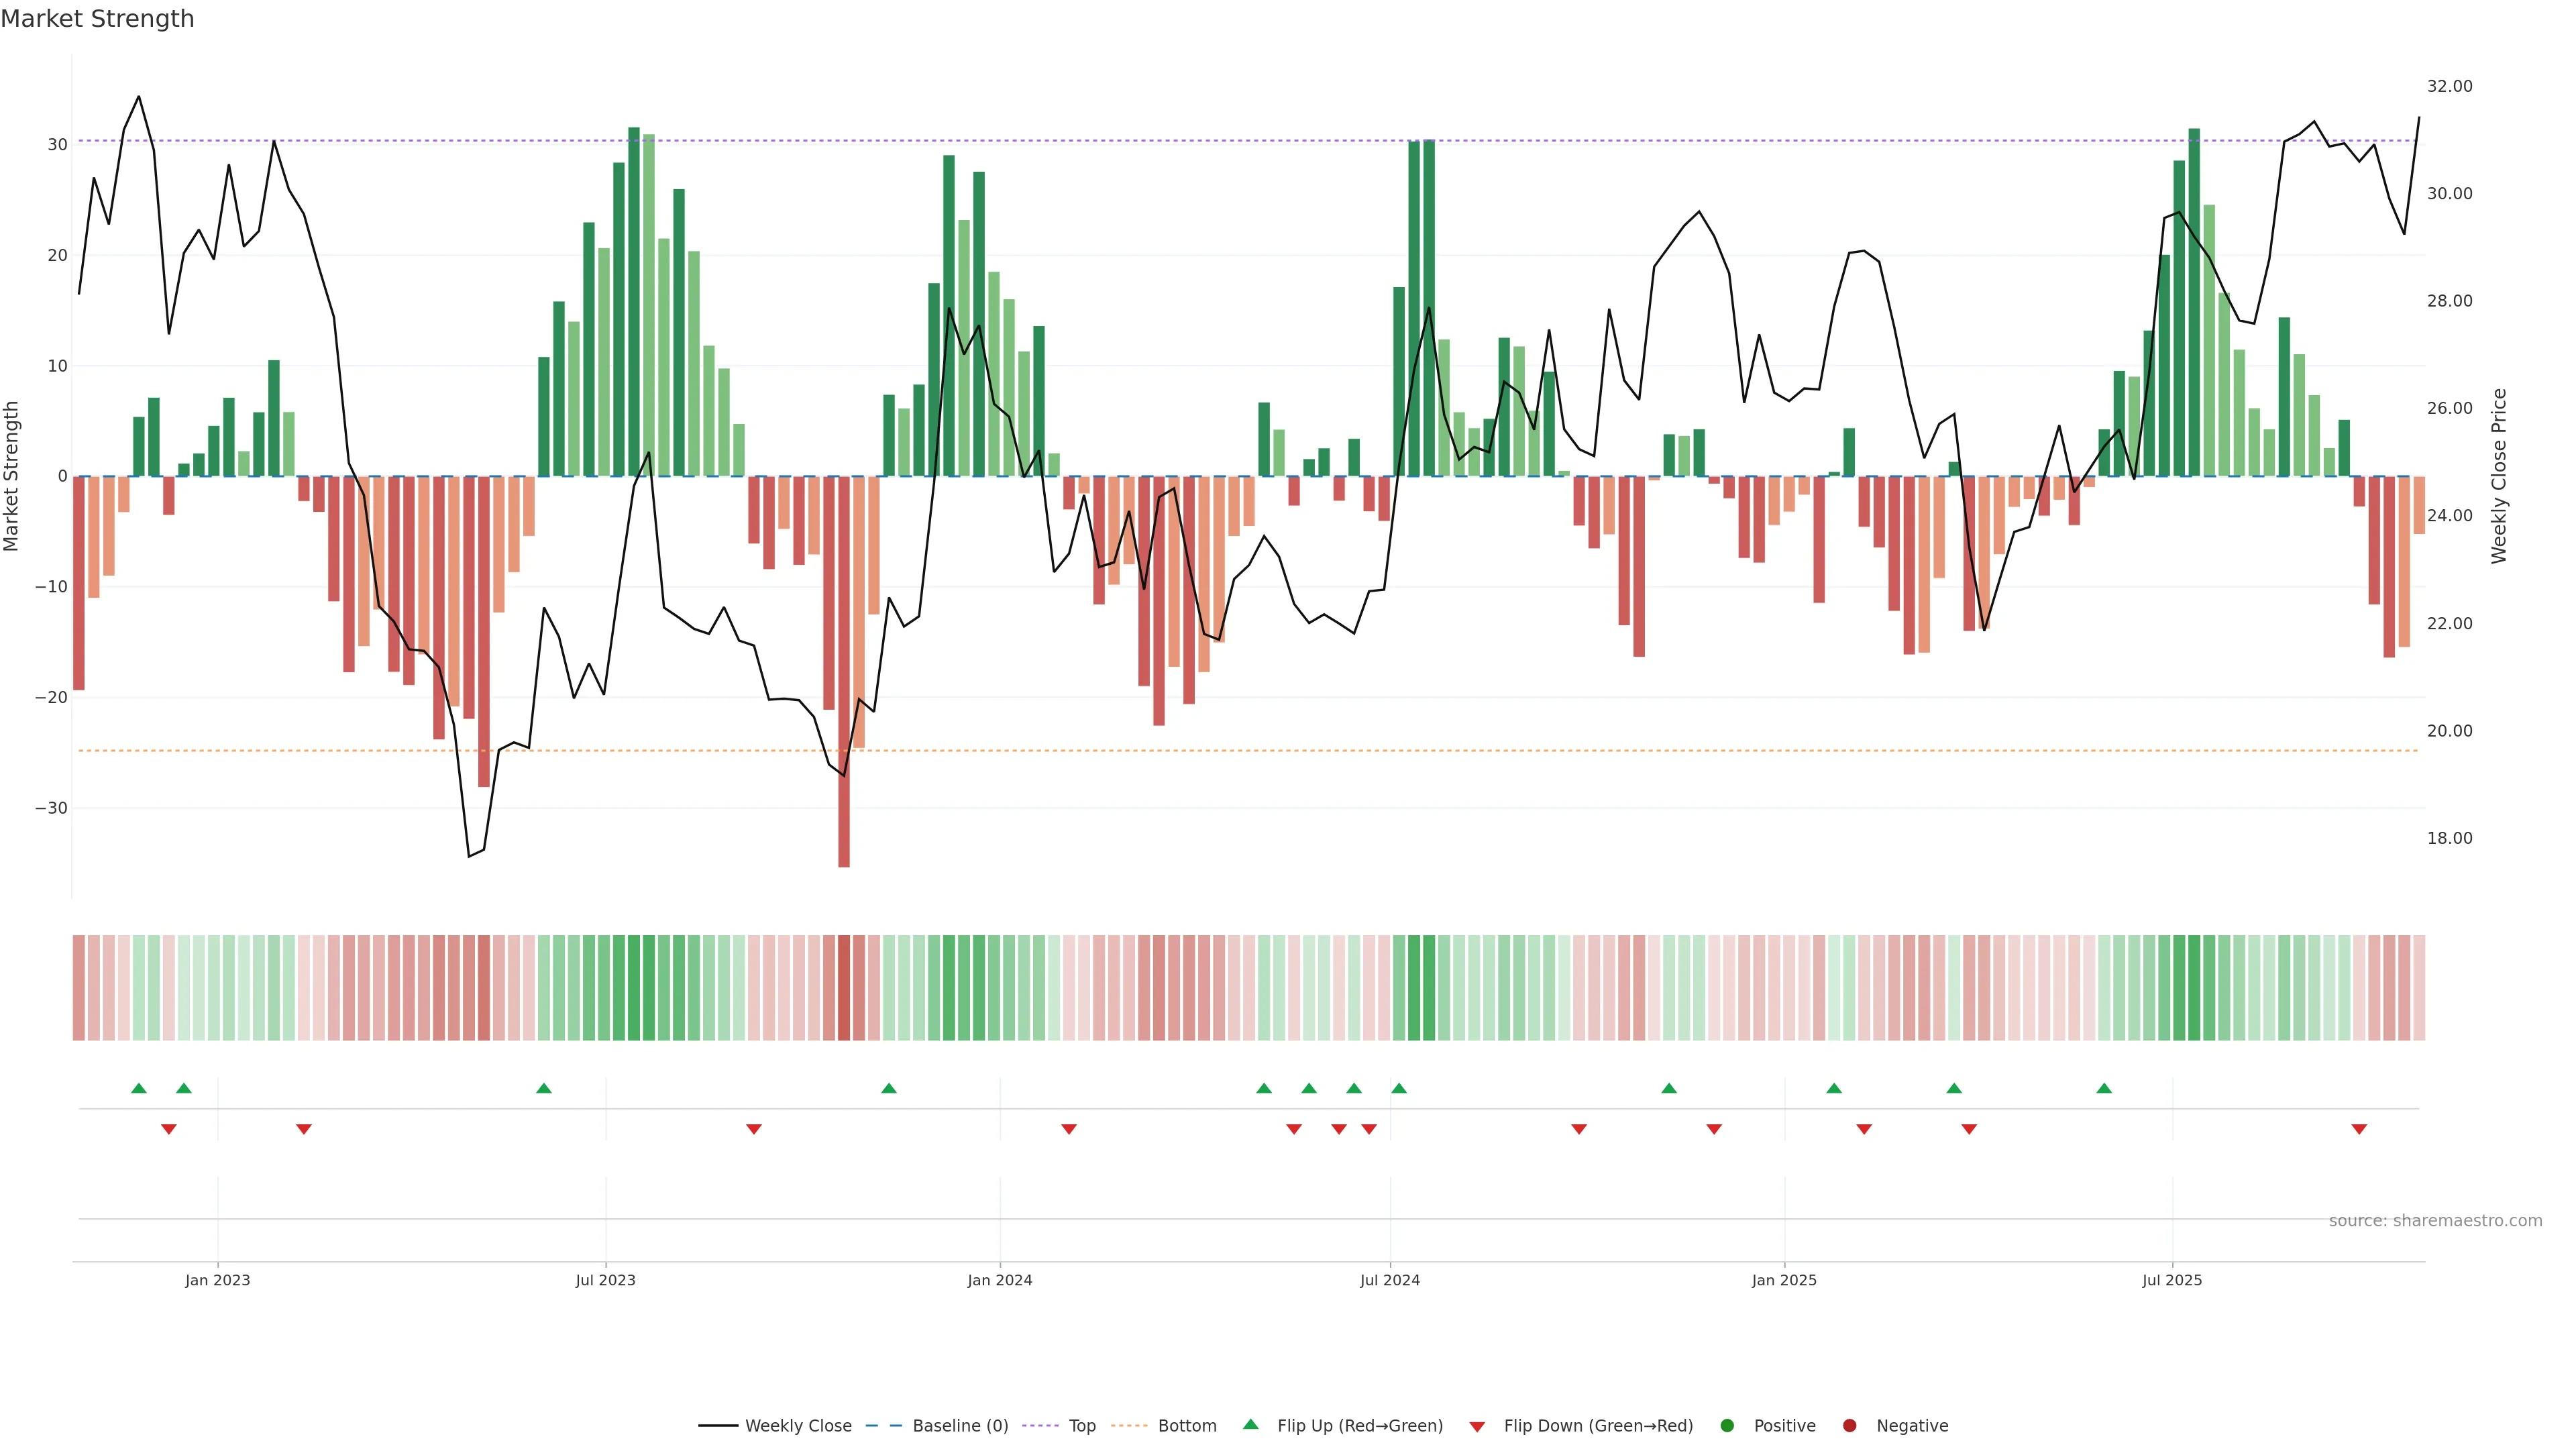Viewport: 2576px width, 1449px height.
Task: Open the sharemaestro.com source link
Action: coord(2435,1221)
